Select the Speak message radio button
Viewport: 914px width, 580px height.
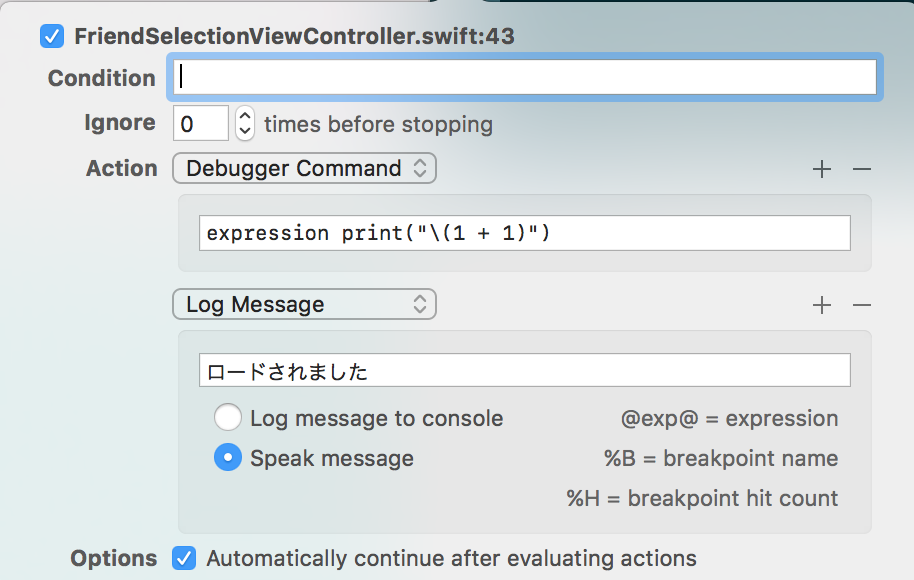pos(228,458)
